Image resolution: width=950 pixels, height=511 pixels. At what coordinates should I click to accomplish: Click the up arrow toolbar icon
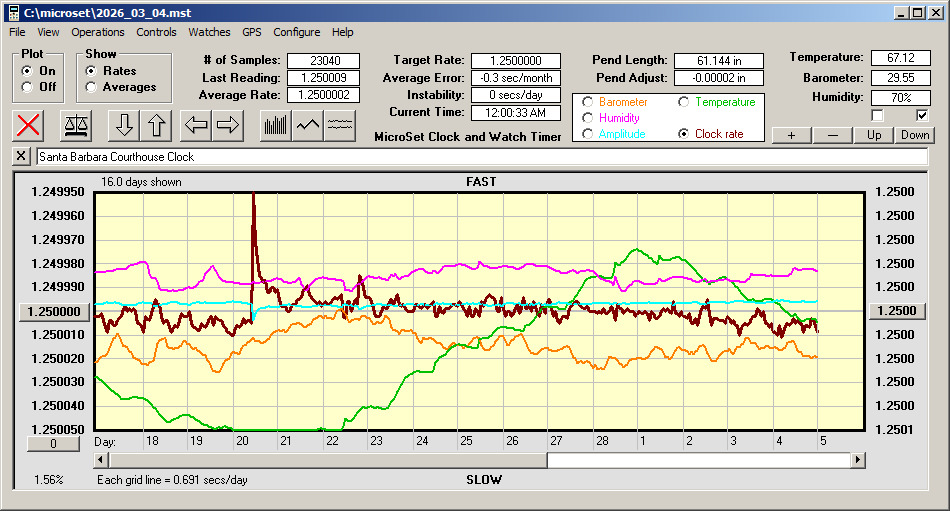pos(156,125)
